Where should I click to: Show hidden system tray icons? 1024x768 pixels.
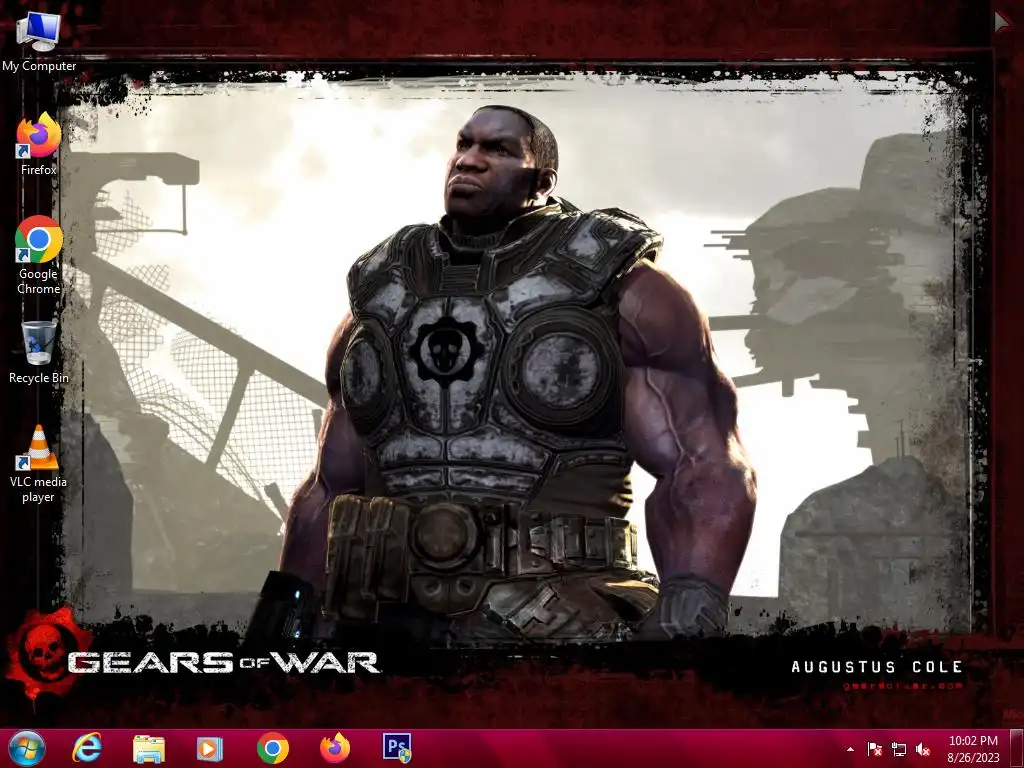[x=850, y=750]
